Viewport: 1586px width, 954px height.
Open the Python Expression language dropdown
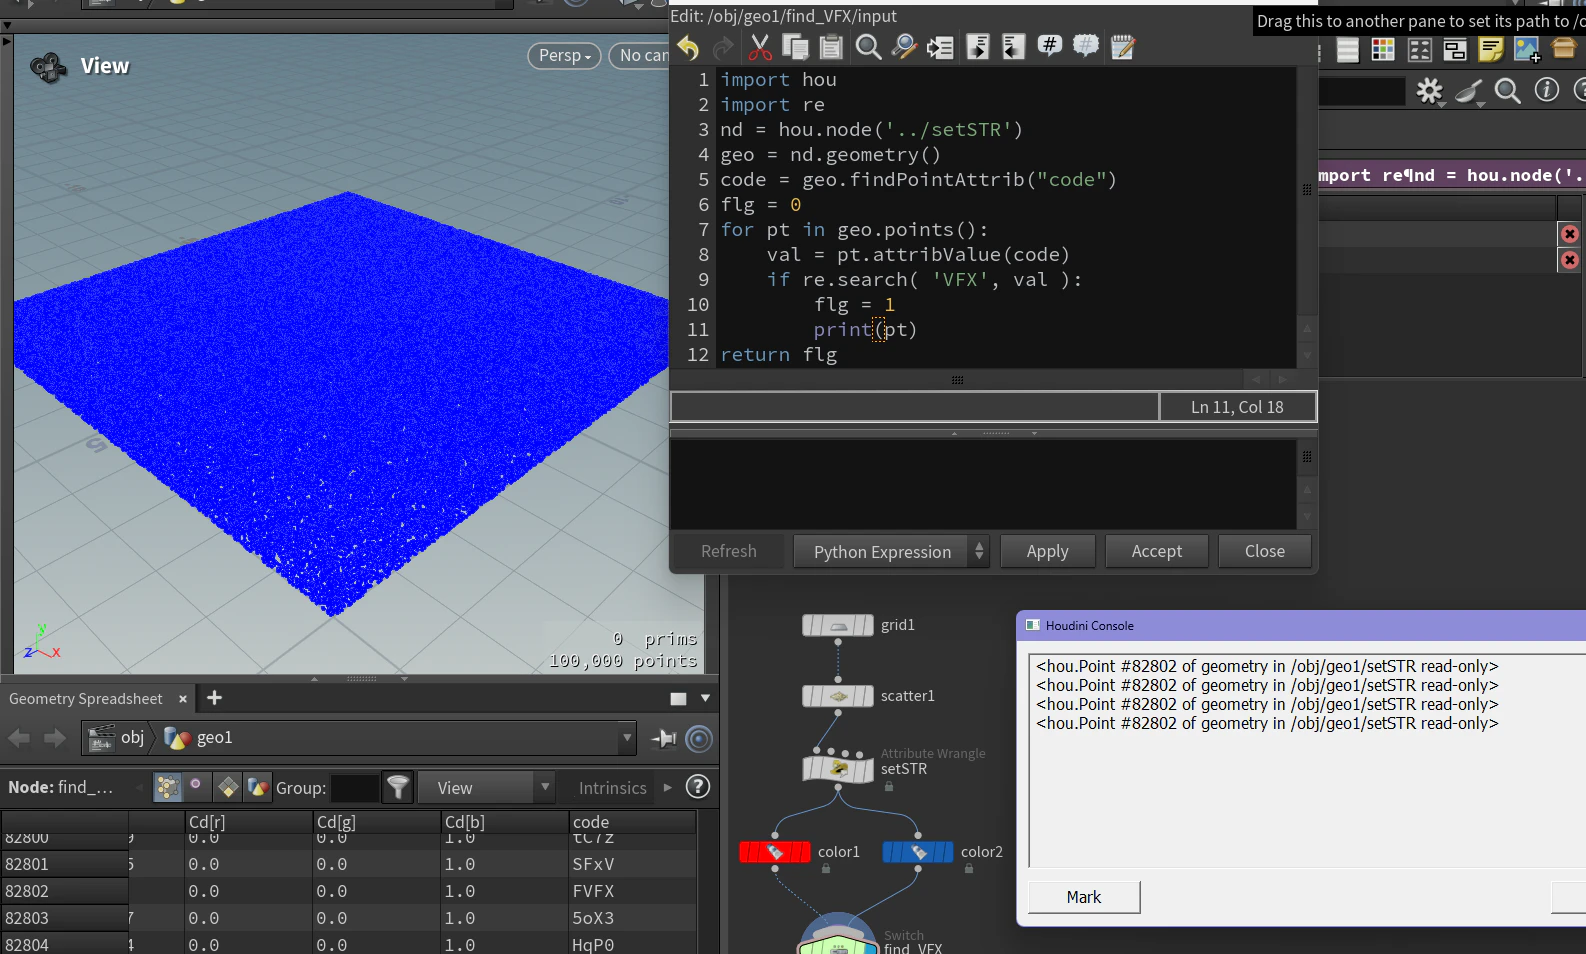(890, 552)
